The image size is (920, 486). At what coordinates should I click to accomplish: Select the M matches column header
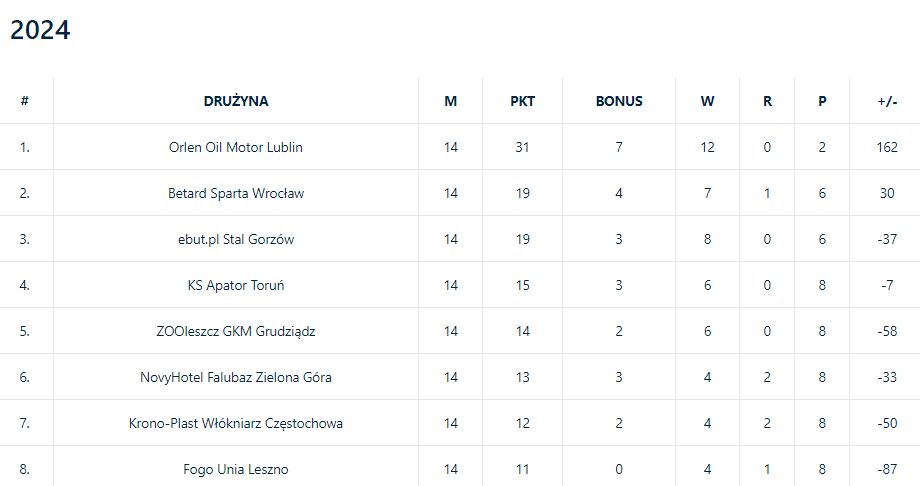[451, 101]
